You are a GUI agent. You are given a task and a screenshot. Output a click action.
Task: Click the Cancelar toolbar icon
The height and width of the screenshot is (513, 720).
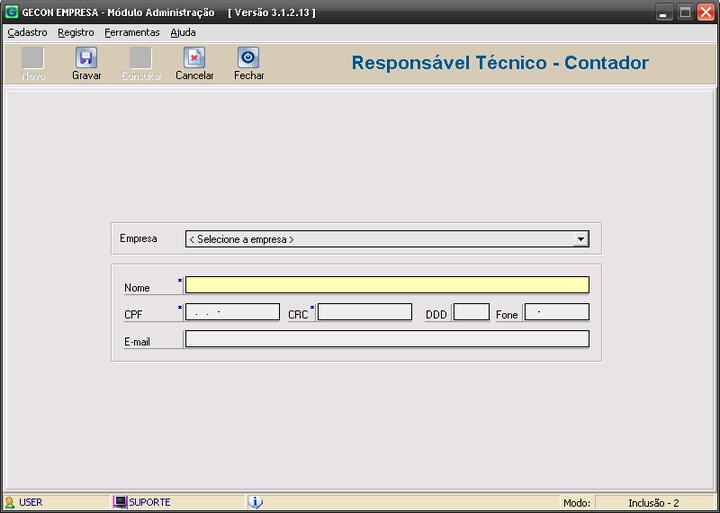[x=194, y=58]
